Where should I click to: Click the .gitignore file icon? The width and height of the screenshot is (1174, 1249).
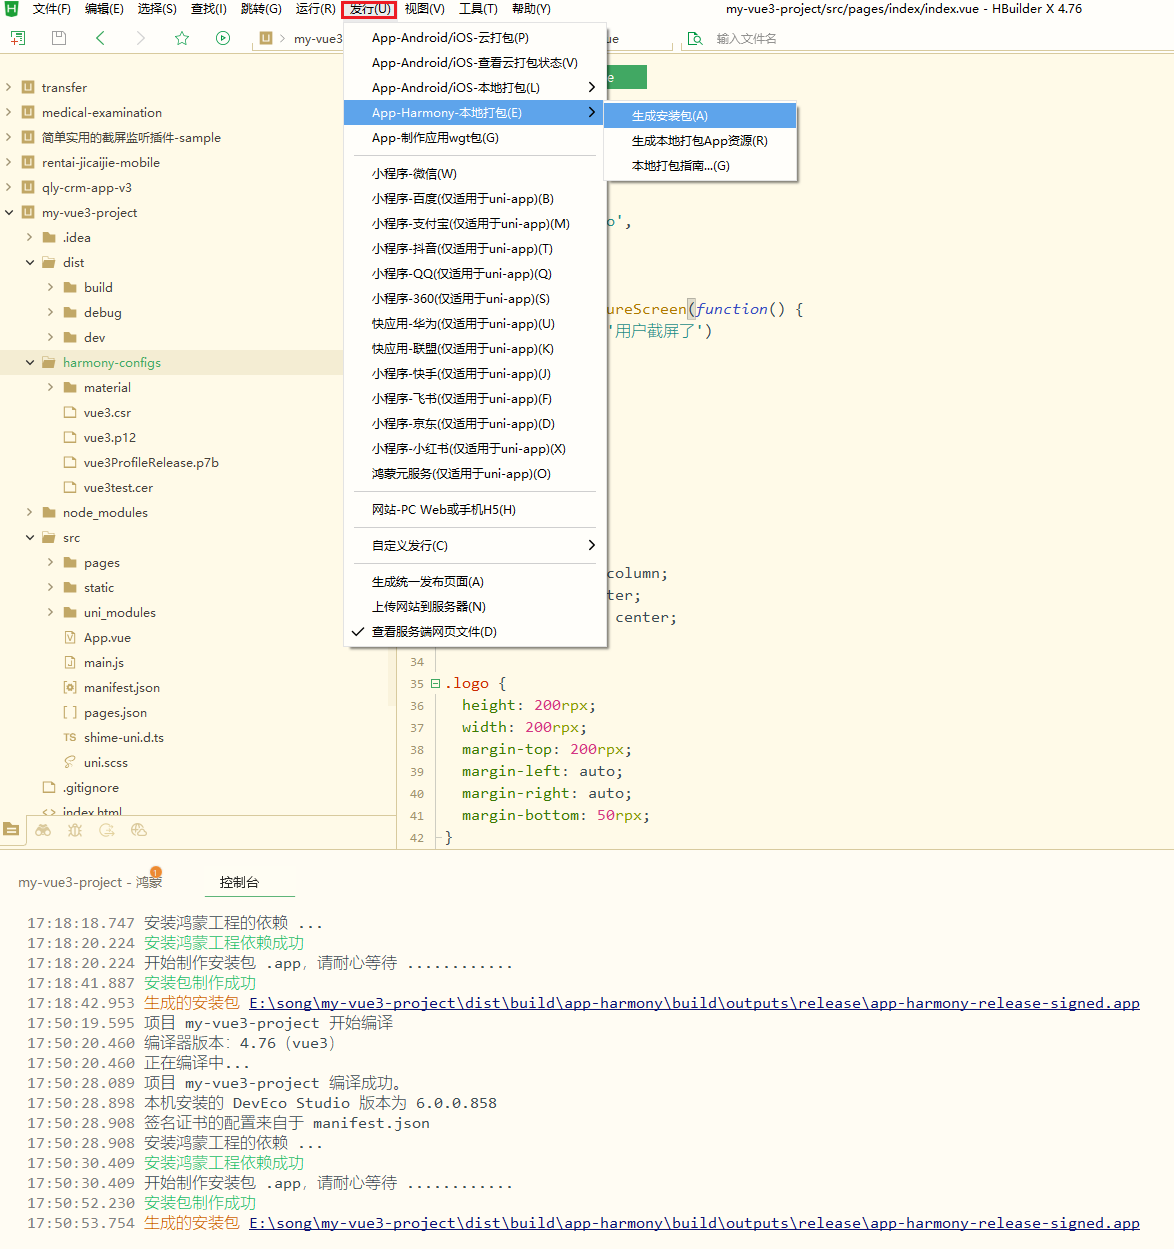[49, 787]
